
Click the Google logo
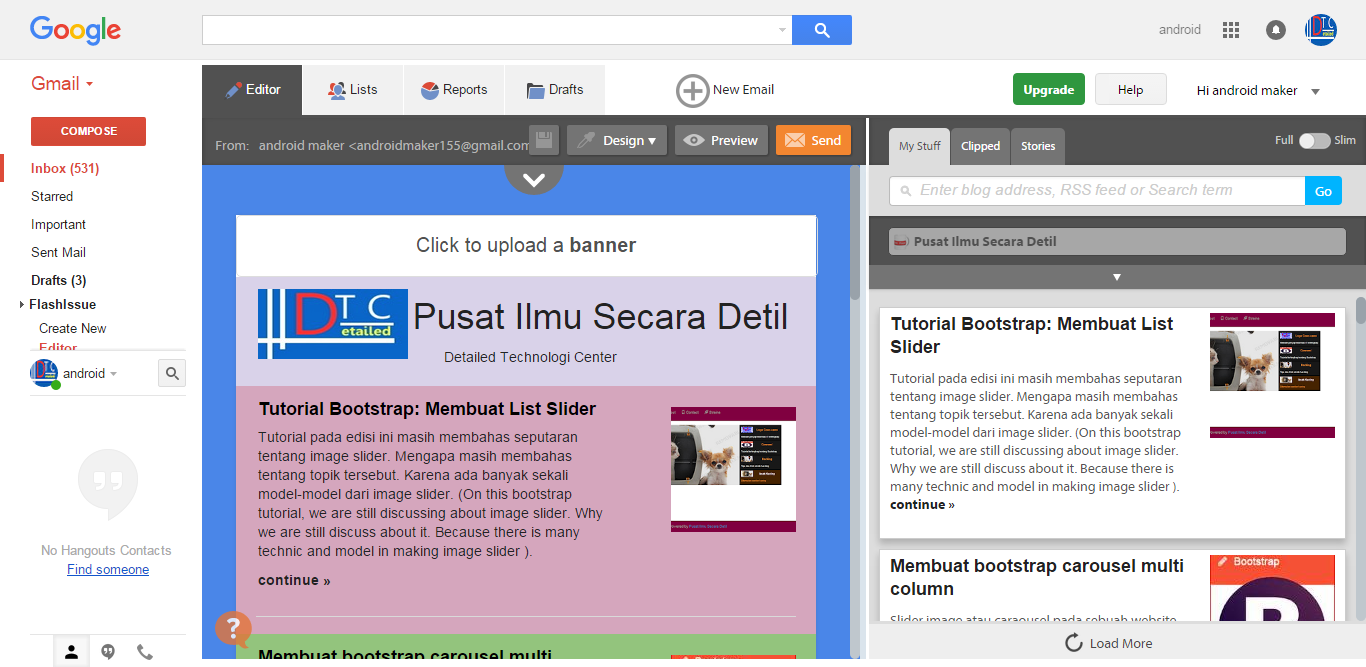[x=75, y=30]
